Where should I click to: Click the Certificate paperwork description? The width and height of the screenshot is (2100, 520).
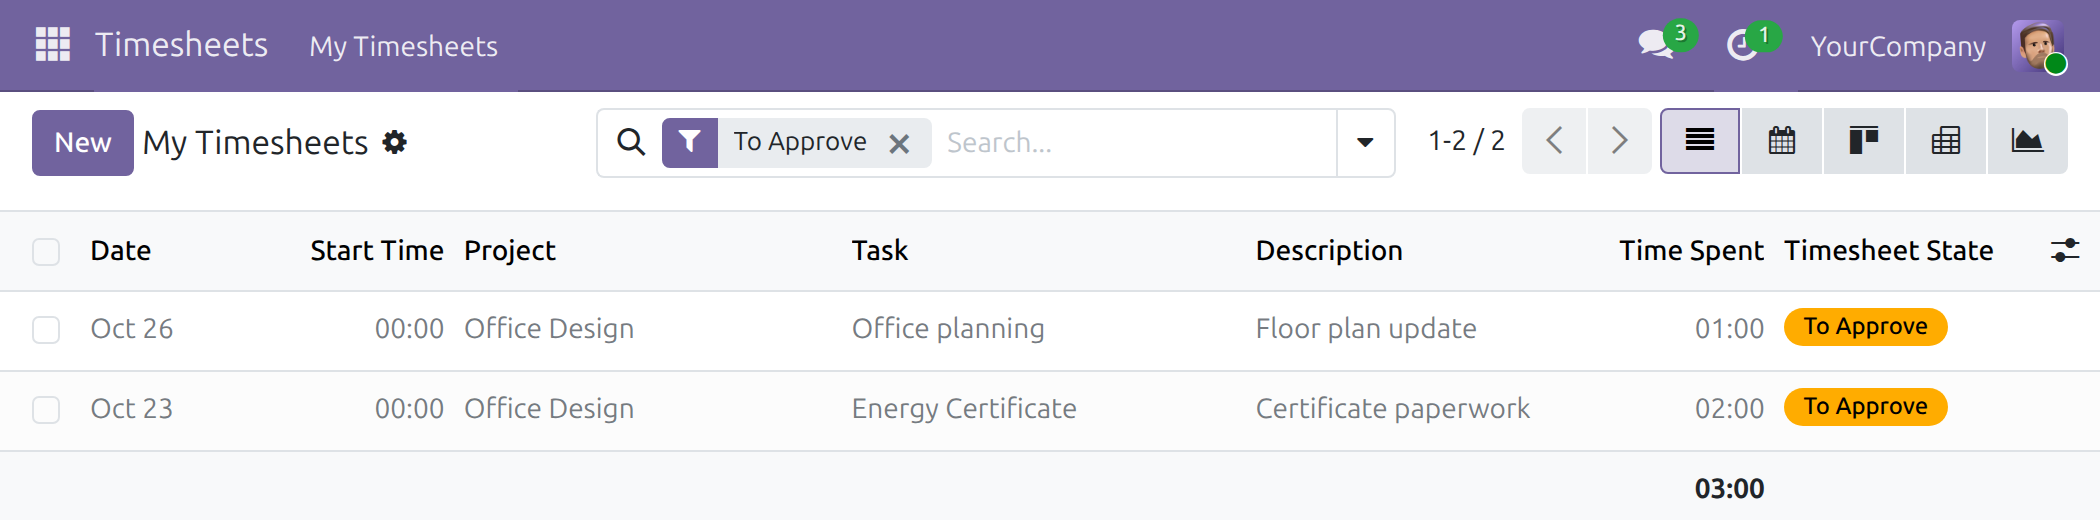click(x=1392, y=409)
